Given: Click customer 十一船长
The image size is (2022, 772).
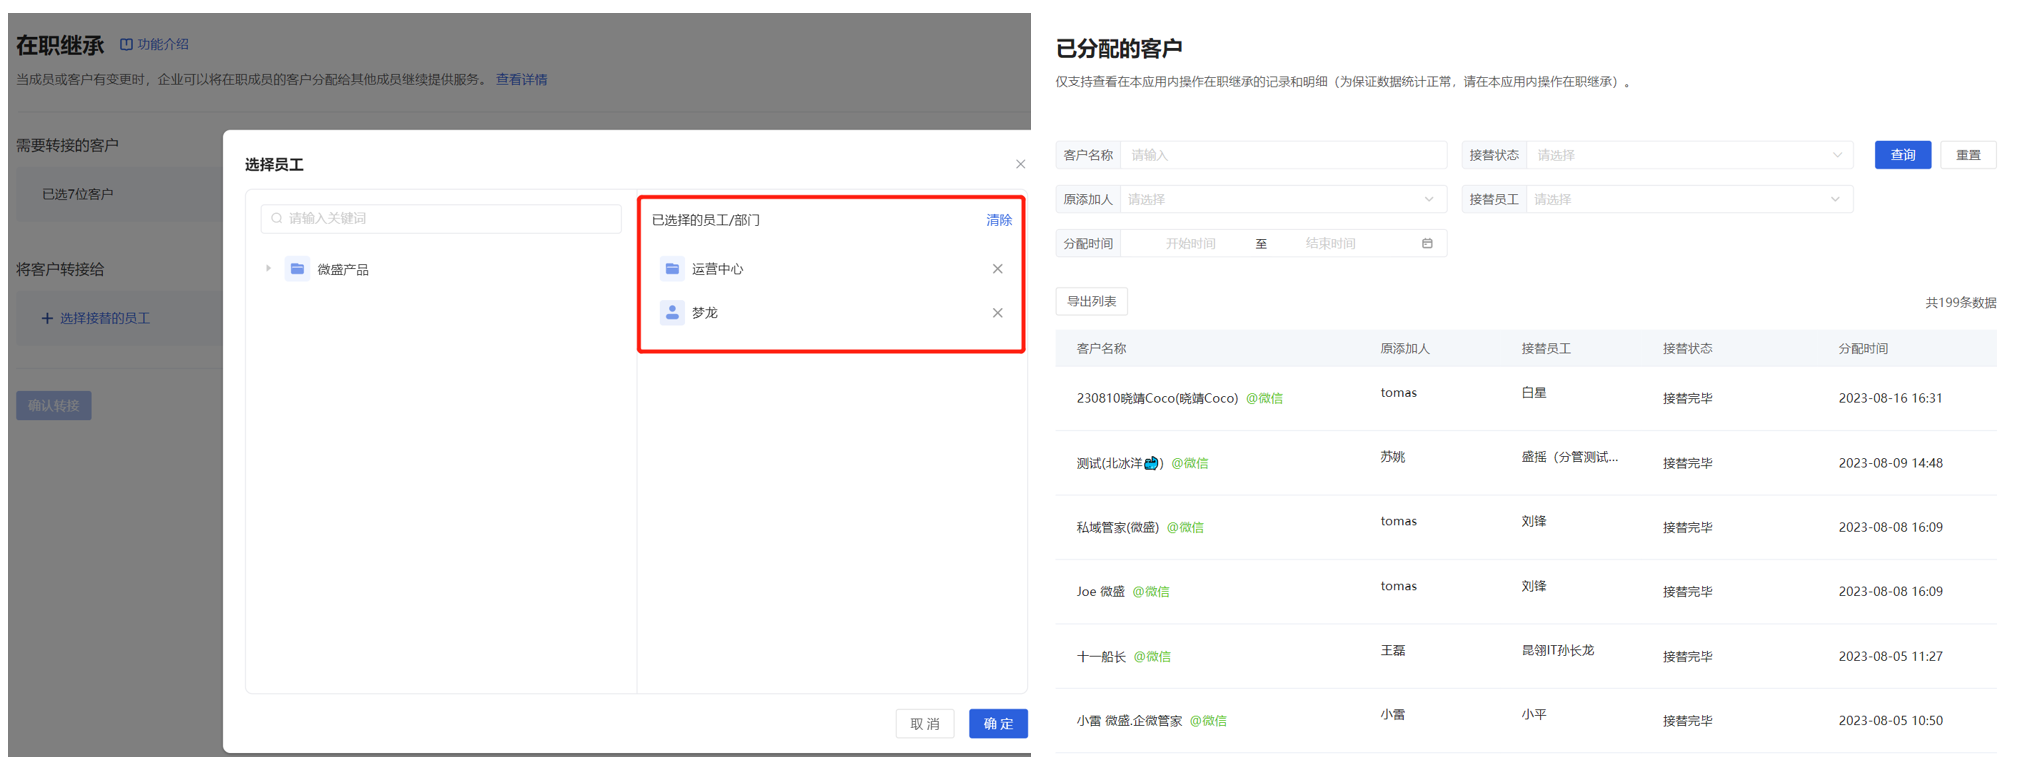Looking at the screenshot, I should pos(1101,656).
